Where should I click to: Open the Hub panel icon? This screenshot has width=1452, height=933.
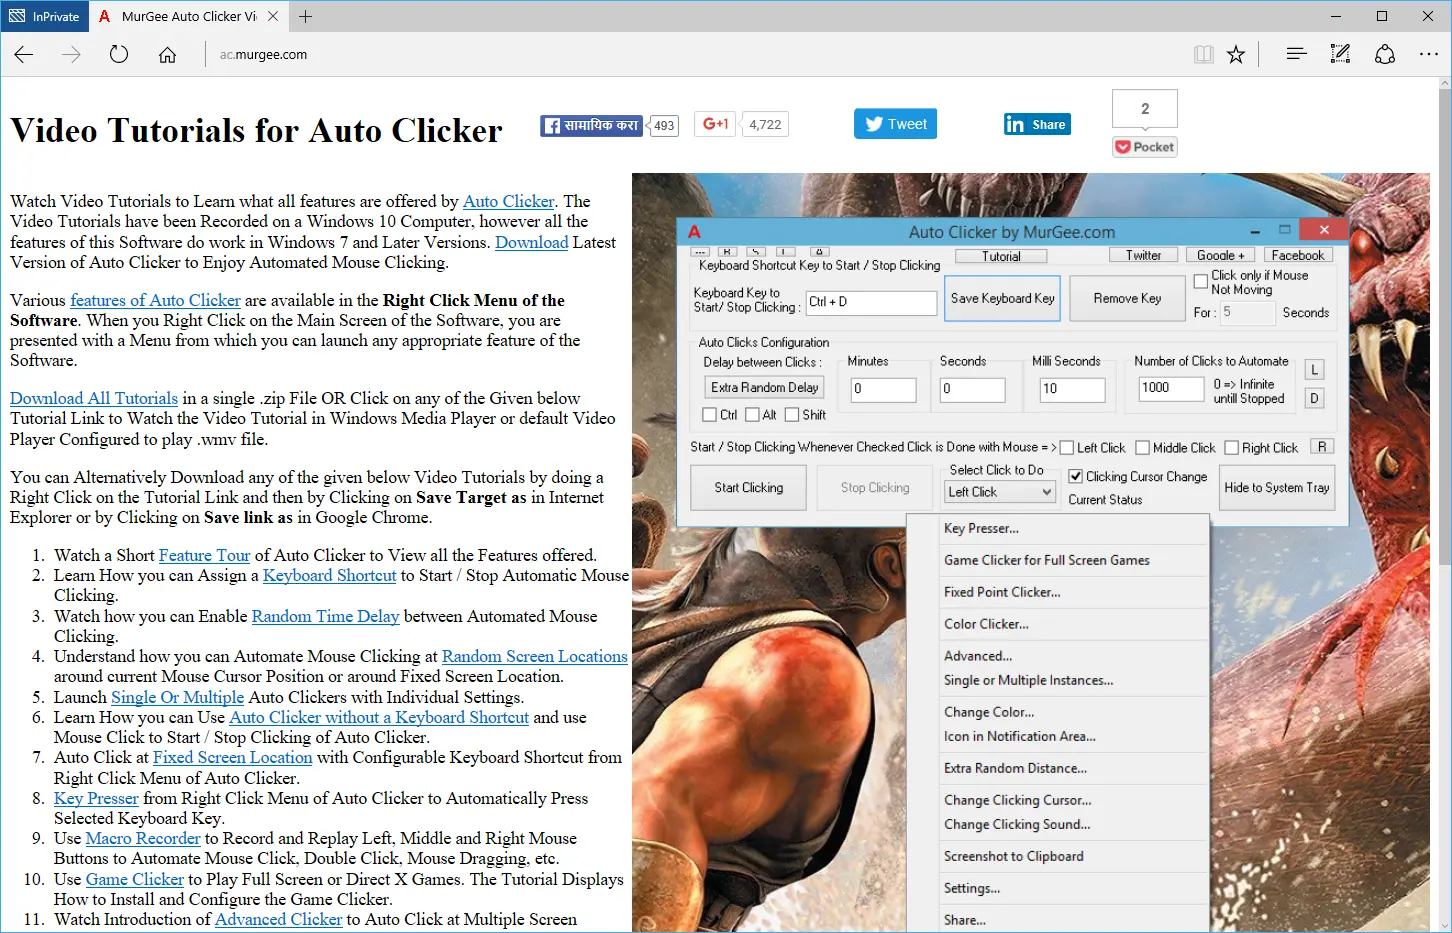[1296, 55]
